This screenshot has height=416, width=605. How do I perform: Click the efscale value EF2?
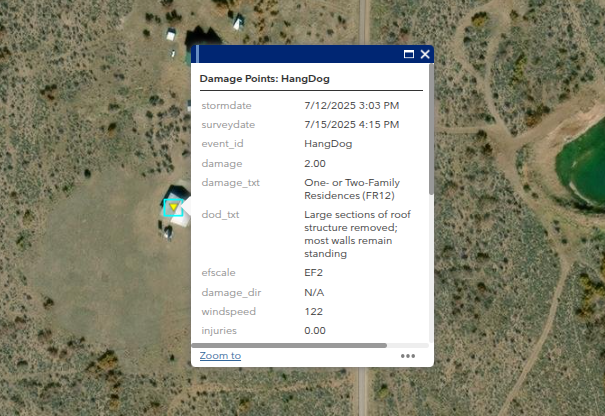point(313,273)
